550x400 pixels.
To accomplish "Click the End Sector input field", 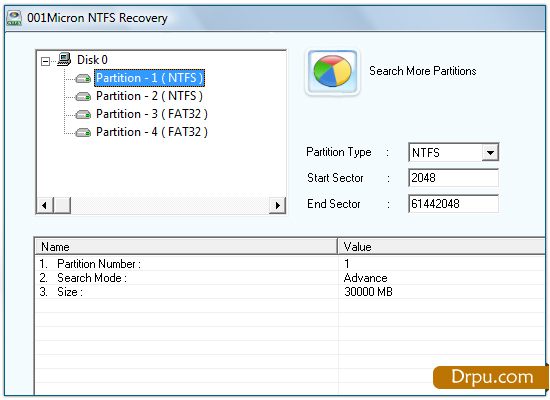I will 454,204.
